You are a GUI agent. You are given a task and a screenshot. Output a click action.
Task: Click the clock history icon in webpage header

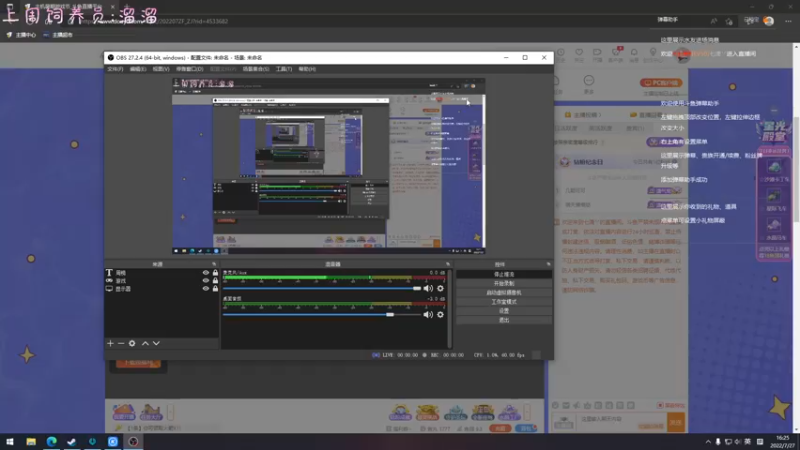561,52
